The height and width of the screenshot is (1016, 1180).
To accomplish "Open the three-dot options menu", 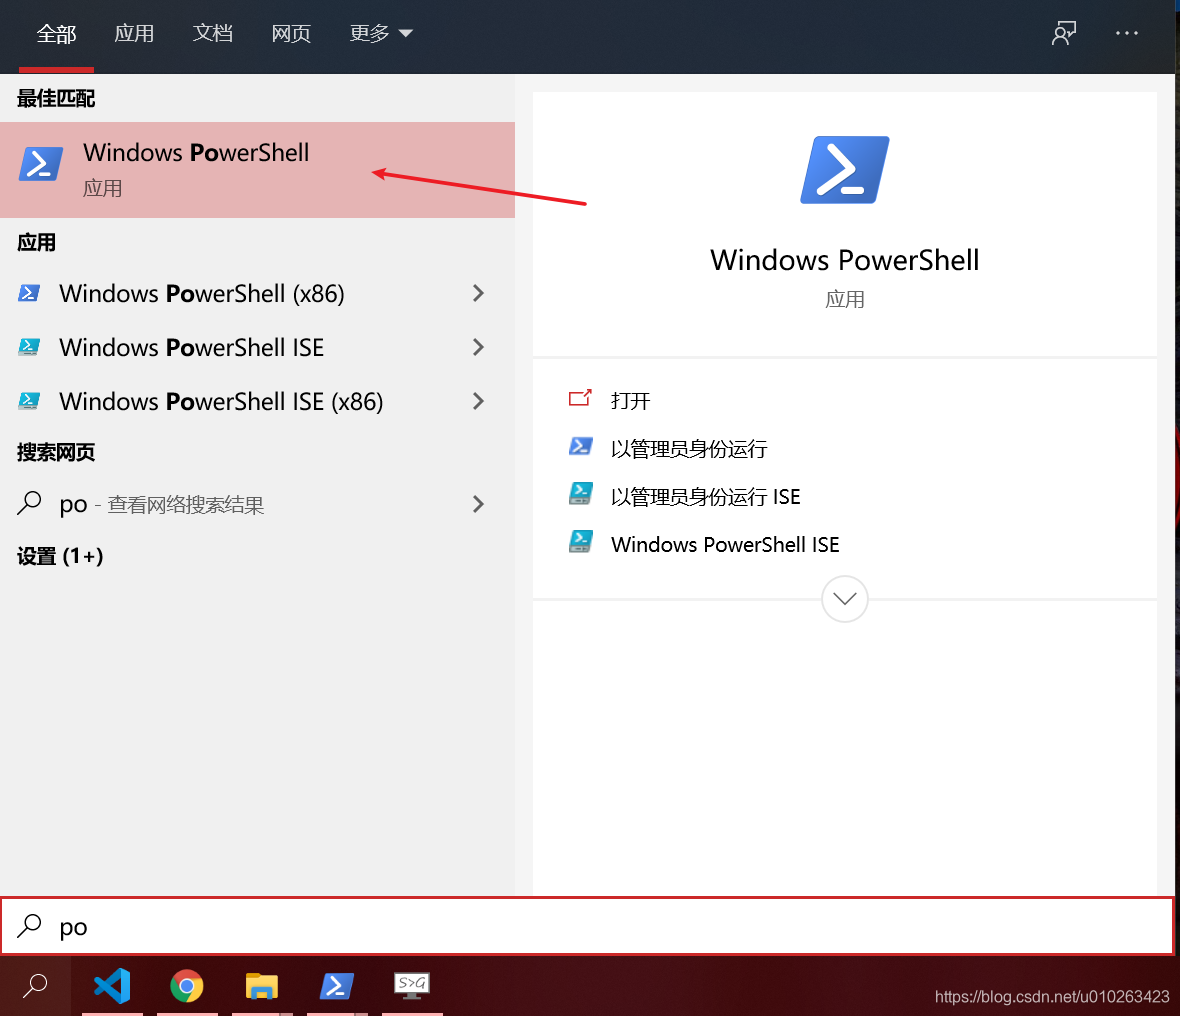I will (1127, 33).
